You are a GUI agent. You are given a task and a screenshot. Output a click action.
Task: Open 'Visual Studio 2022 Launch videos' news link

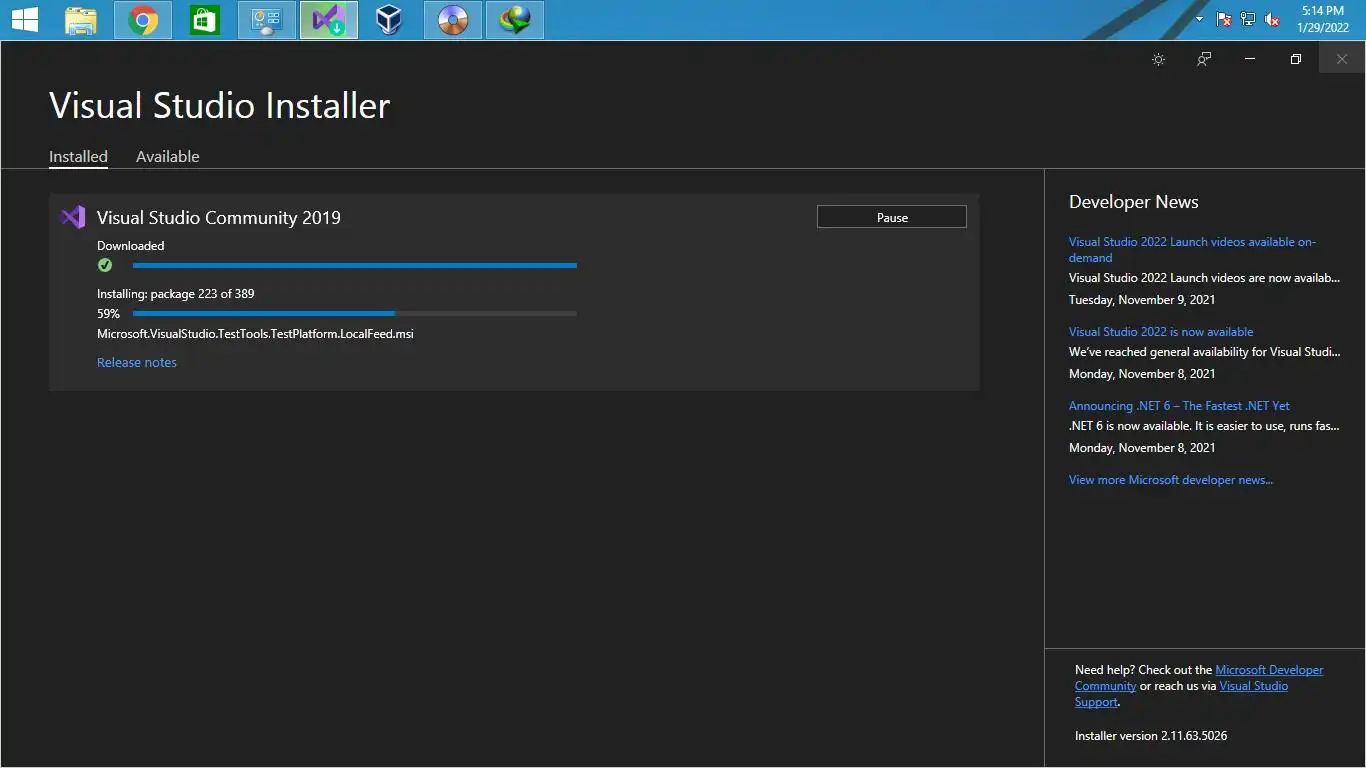coord(1192,249)
